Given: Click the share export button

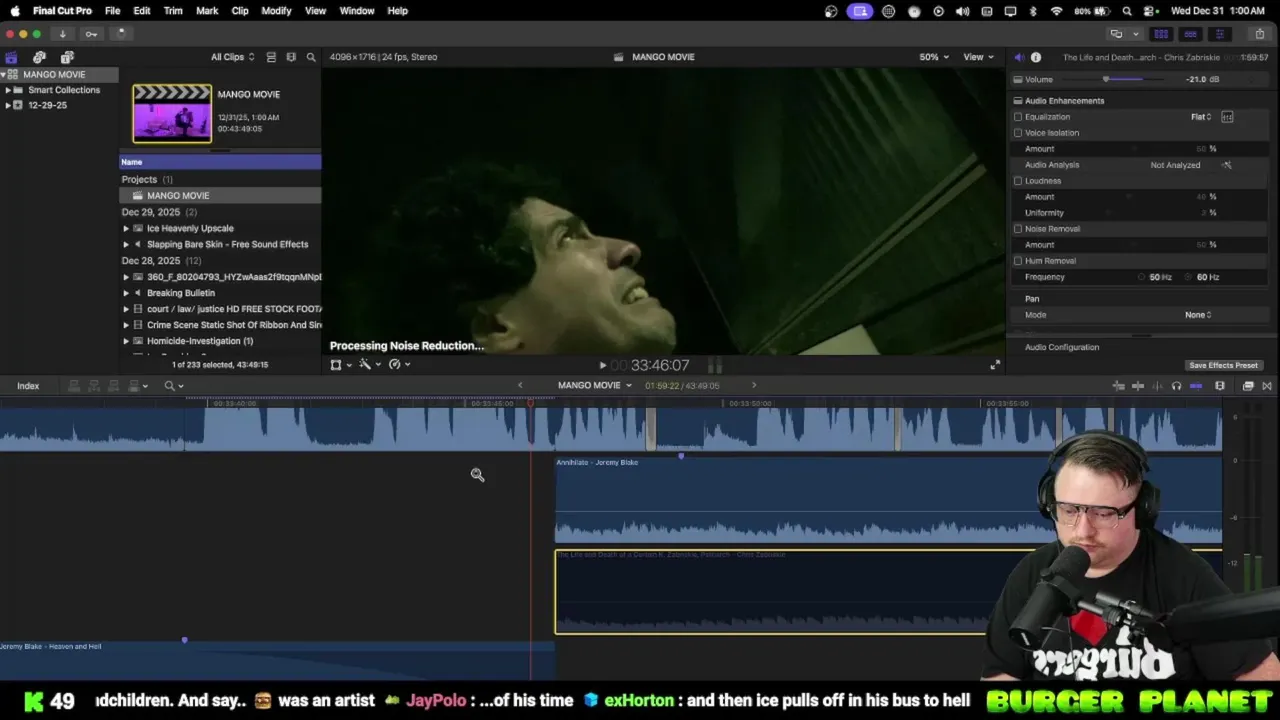Looking at the screenshot, I should [x=1260, y=34].
